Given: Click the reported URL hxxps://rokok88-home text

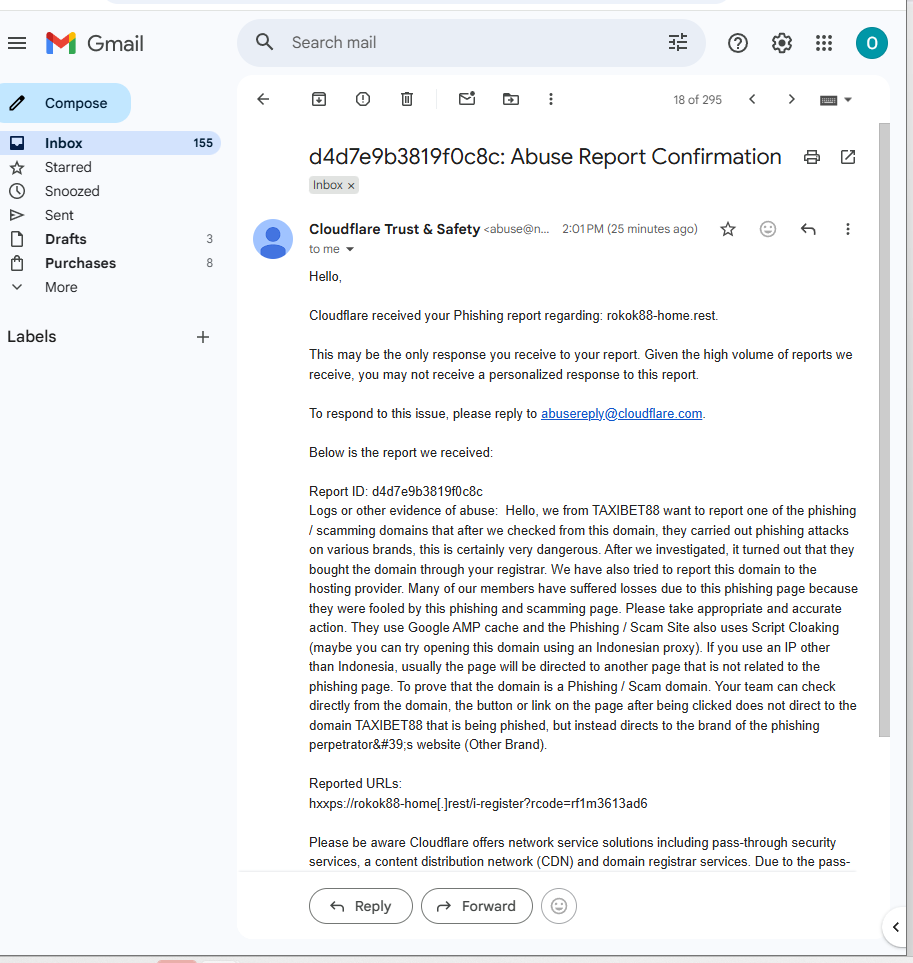Looking at the screenshot, I should click(x=478, y=803).
